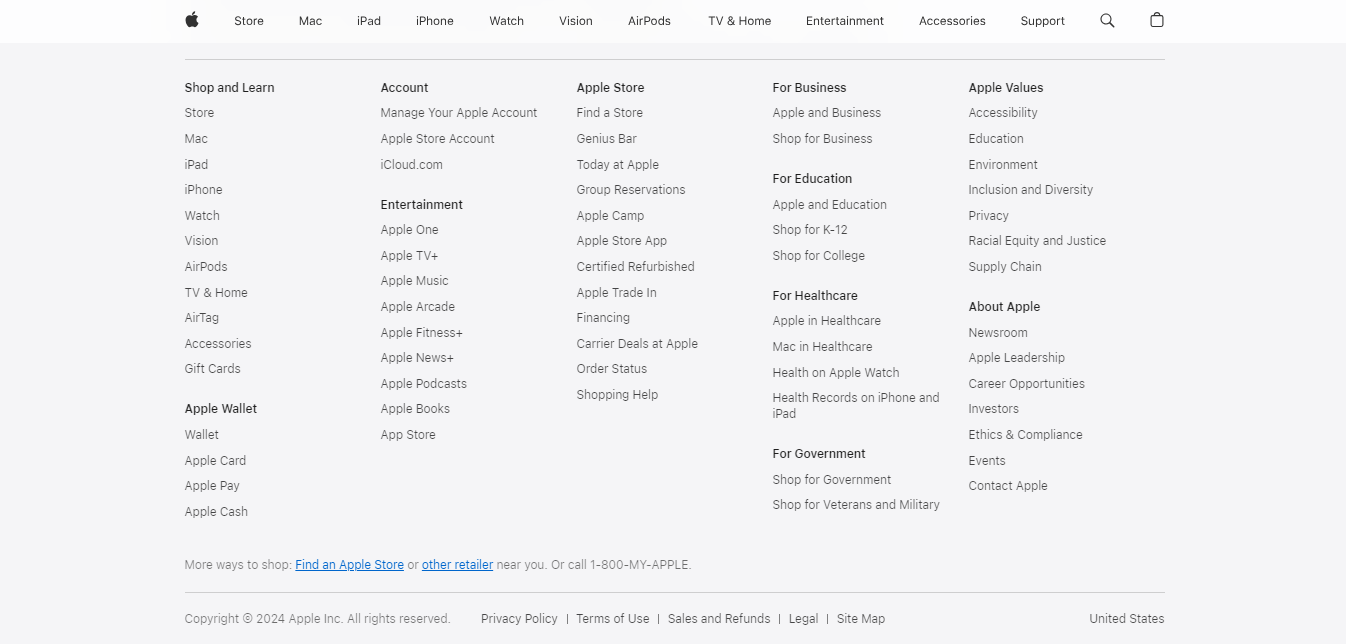
Task: Follow the other retailer link
Action: (458, 565)
